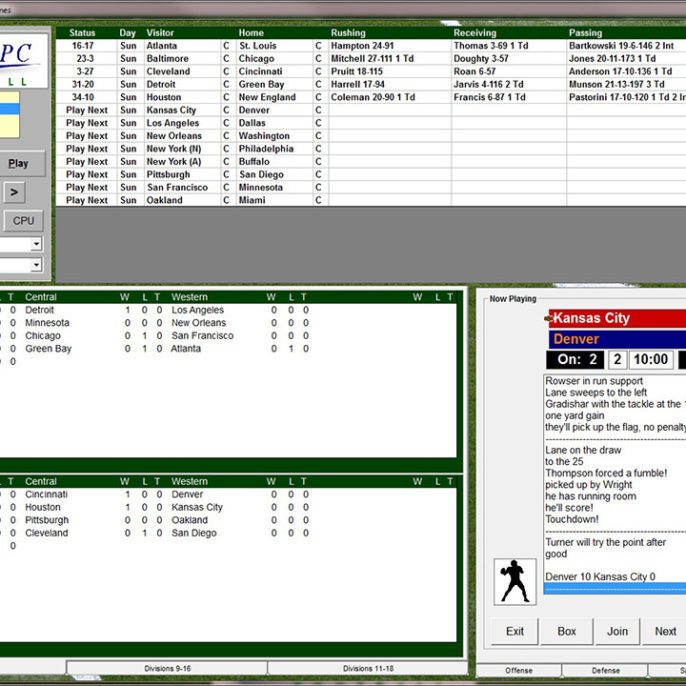Click the highlighted blue bar under the score line
The width and height of the screenshot is (686, 686).
tap(615, 588)
